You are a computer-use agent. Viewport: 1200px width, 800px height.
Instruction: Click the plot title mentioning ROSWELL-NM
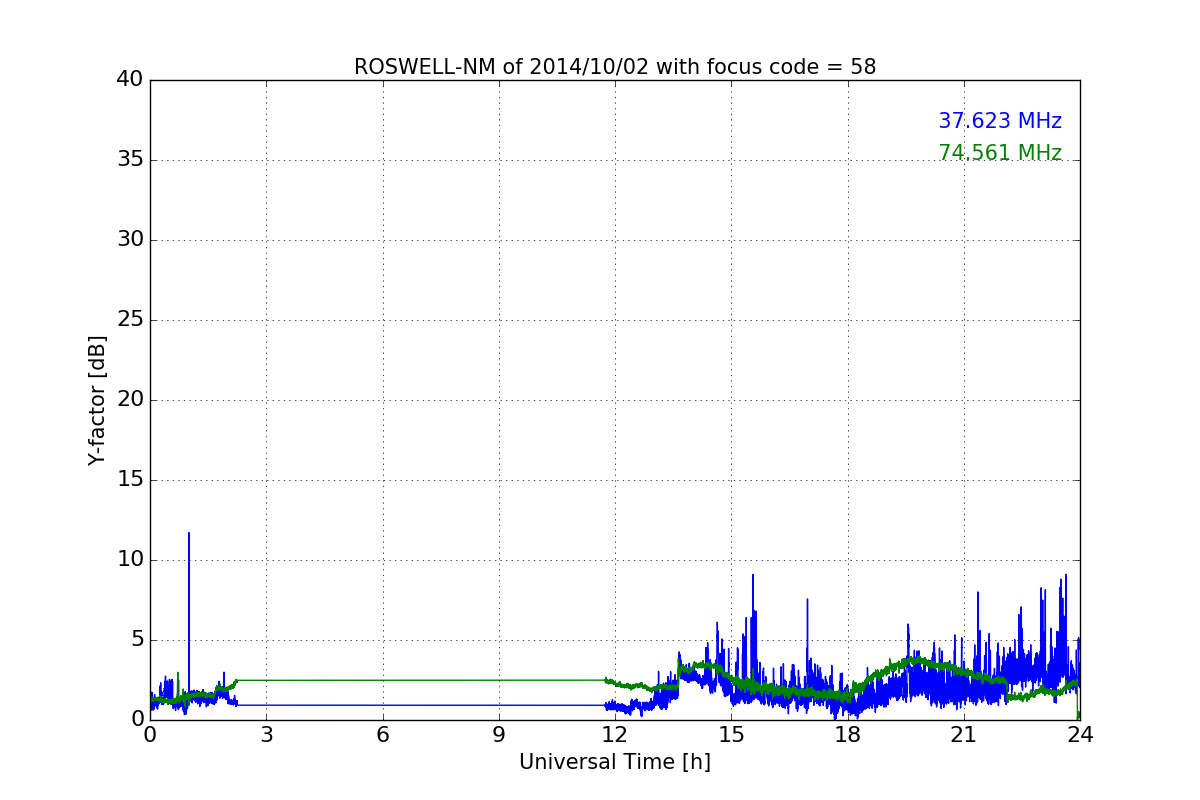[x=615, y=67]
